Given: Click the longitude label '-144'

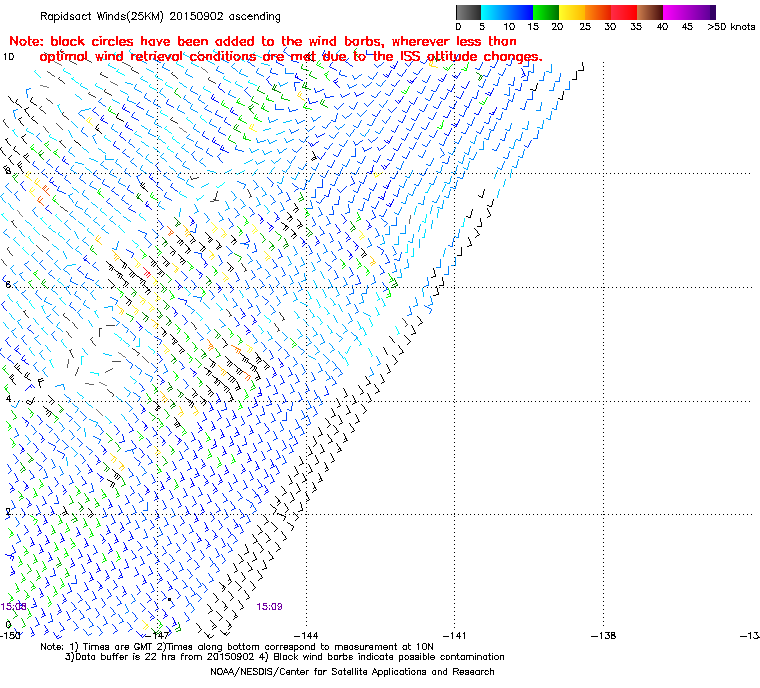Looking at the screenshot, I should (x=306, y=635).
